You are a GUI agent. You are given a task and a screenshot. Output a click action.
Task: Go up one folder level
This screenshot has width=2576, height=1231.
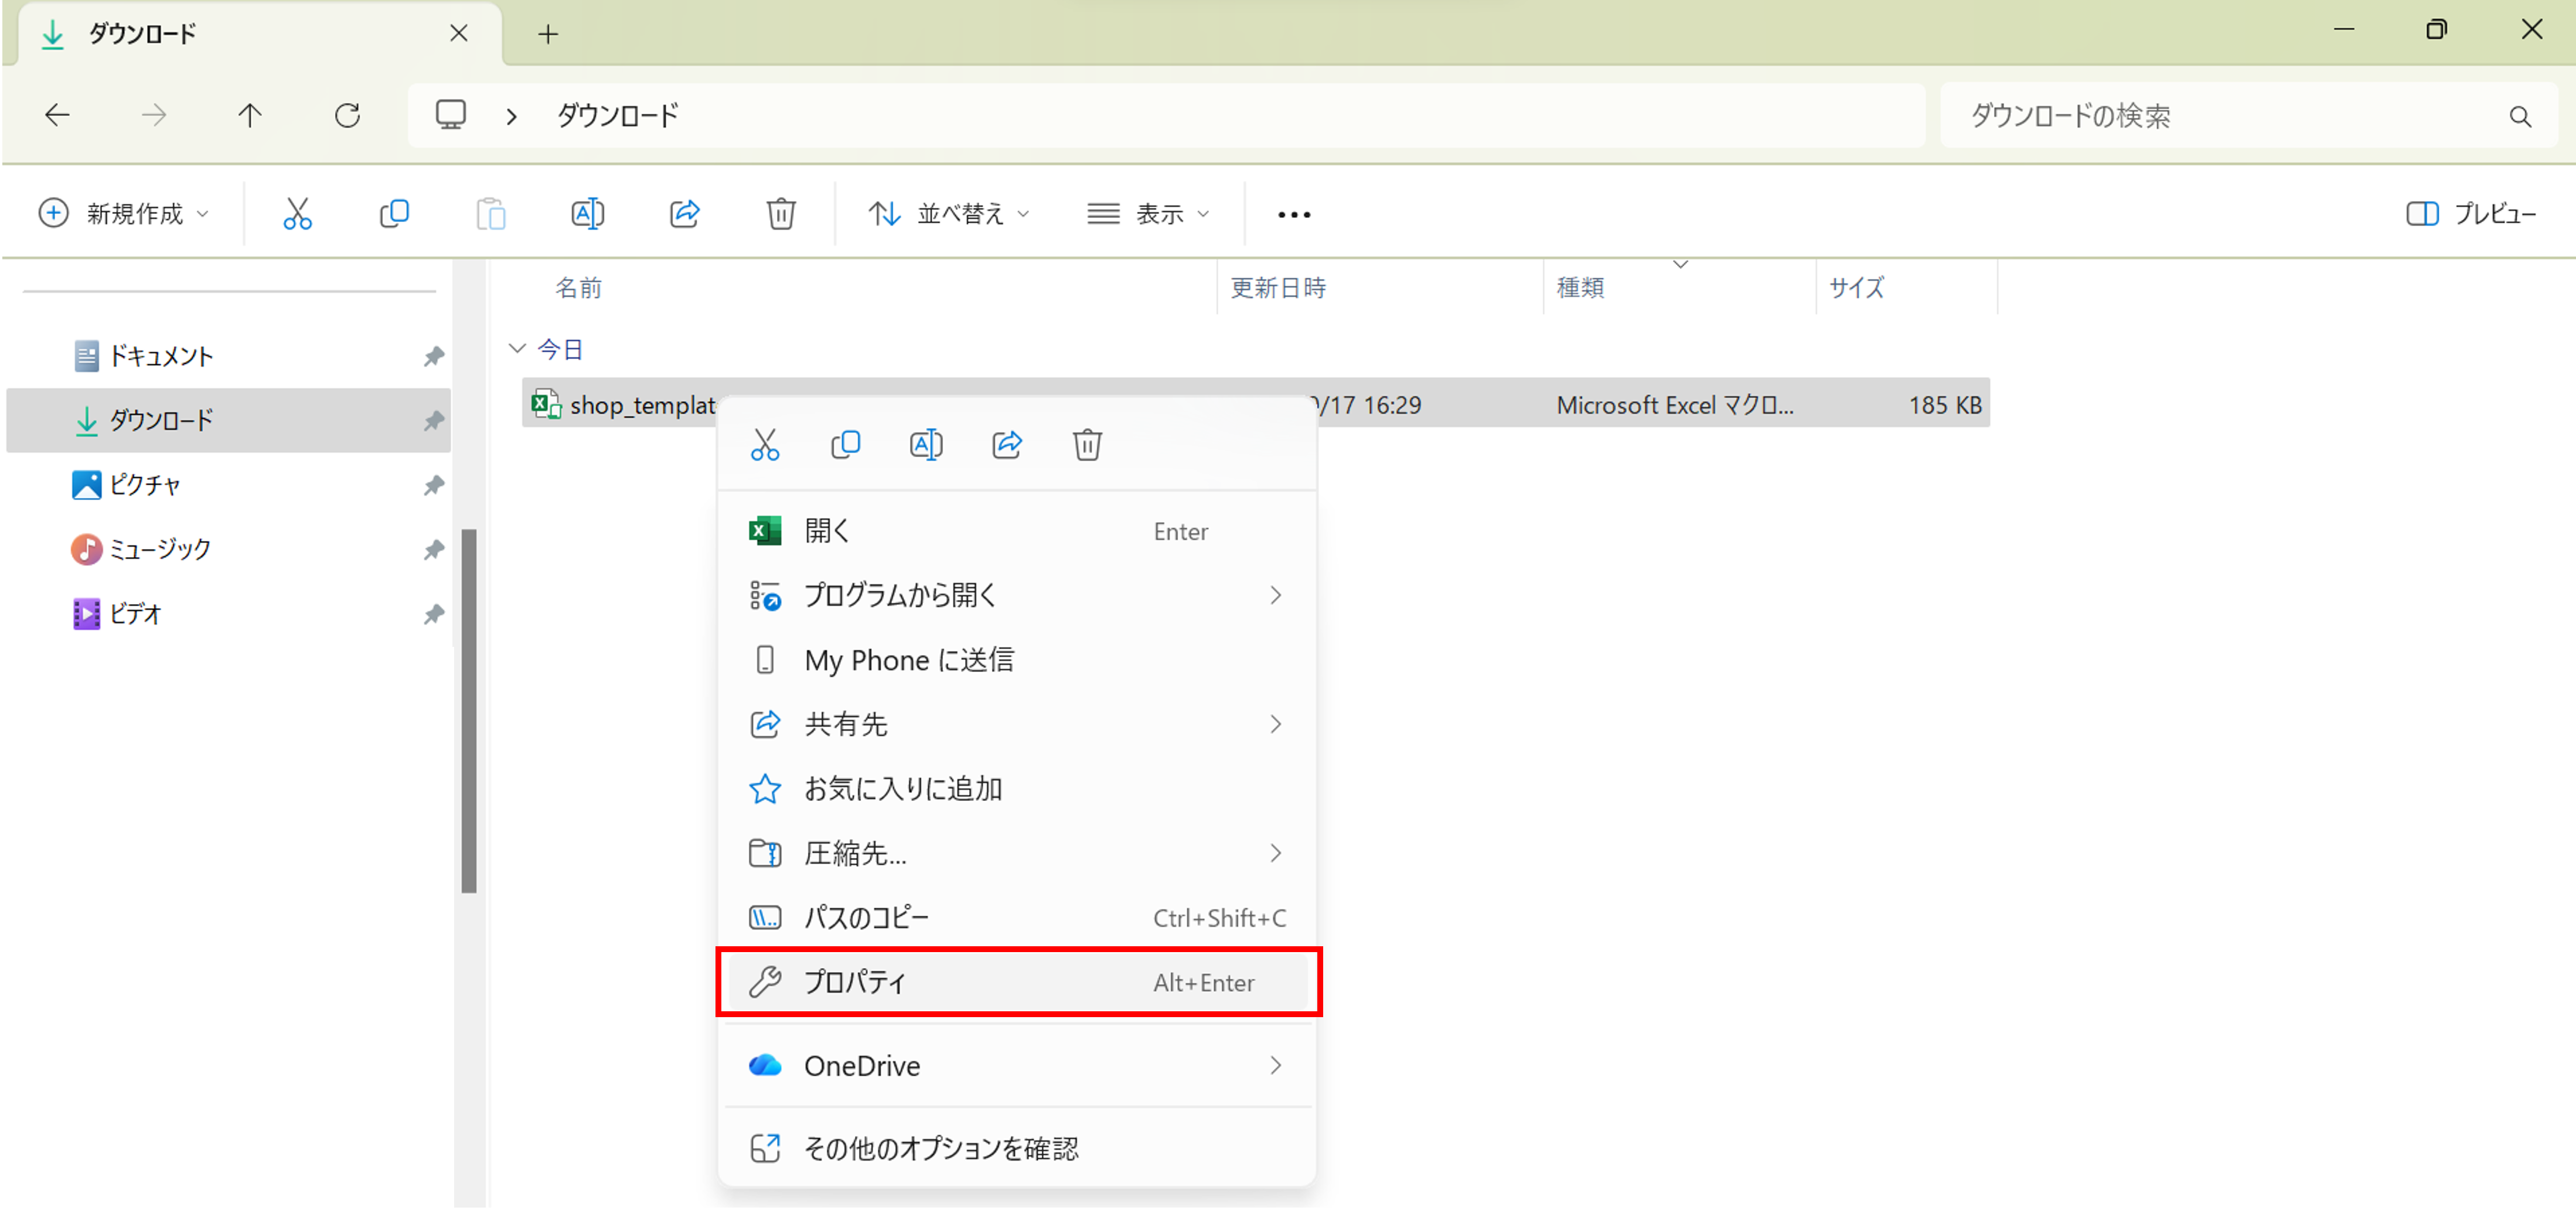(250, 116)
